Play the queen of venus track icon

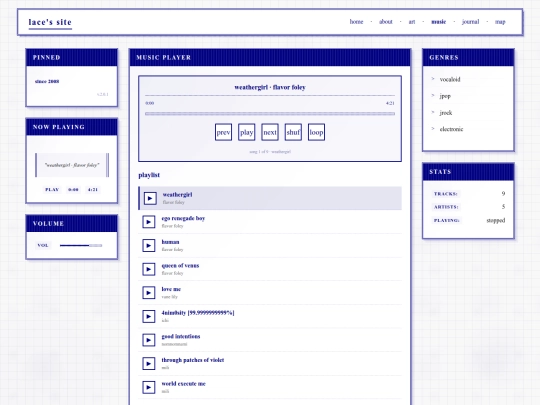point(149,269)
